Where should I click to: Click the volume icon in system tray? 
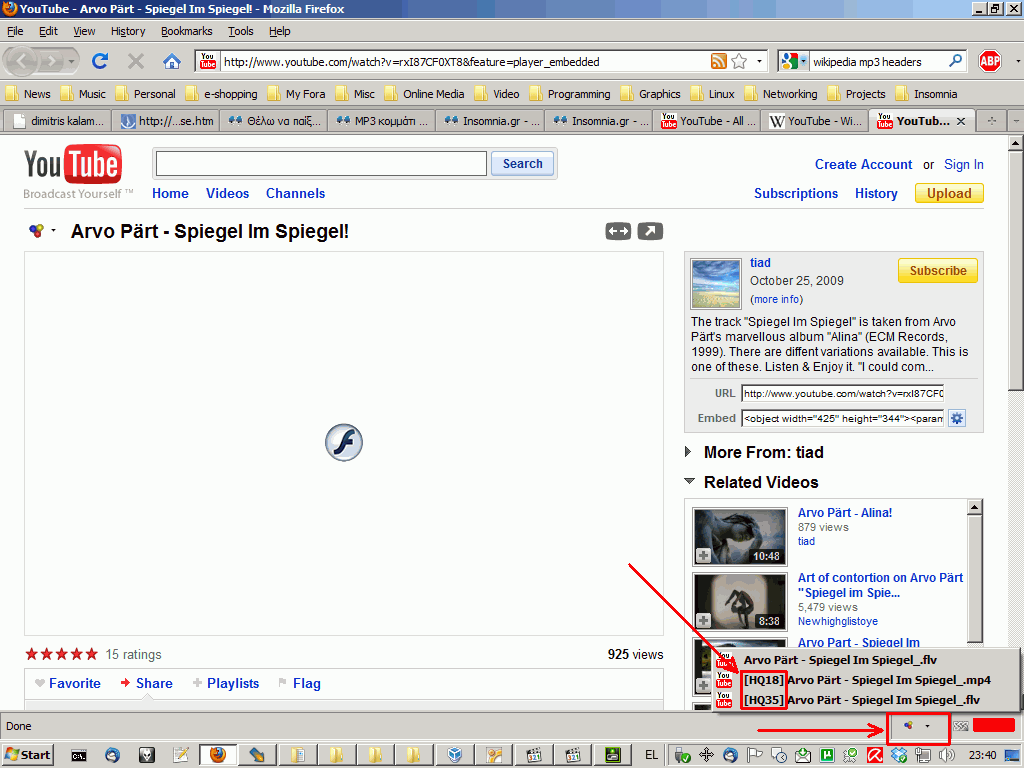947,756
